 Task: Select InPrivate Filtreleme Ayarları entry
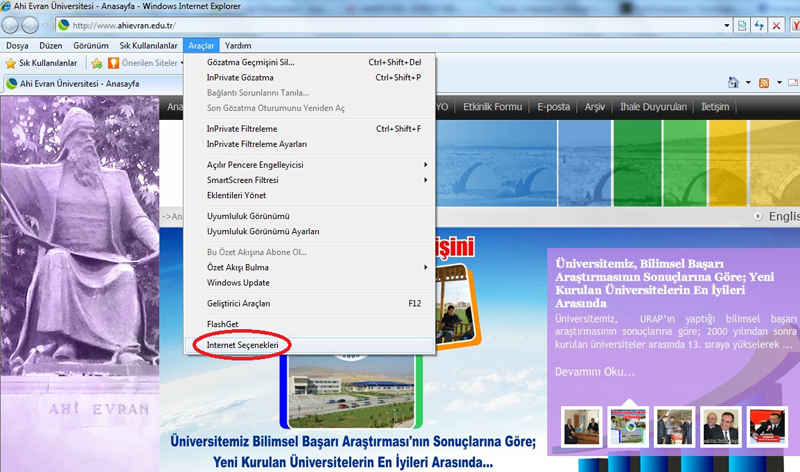(x=310, y=144)
